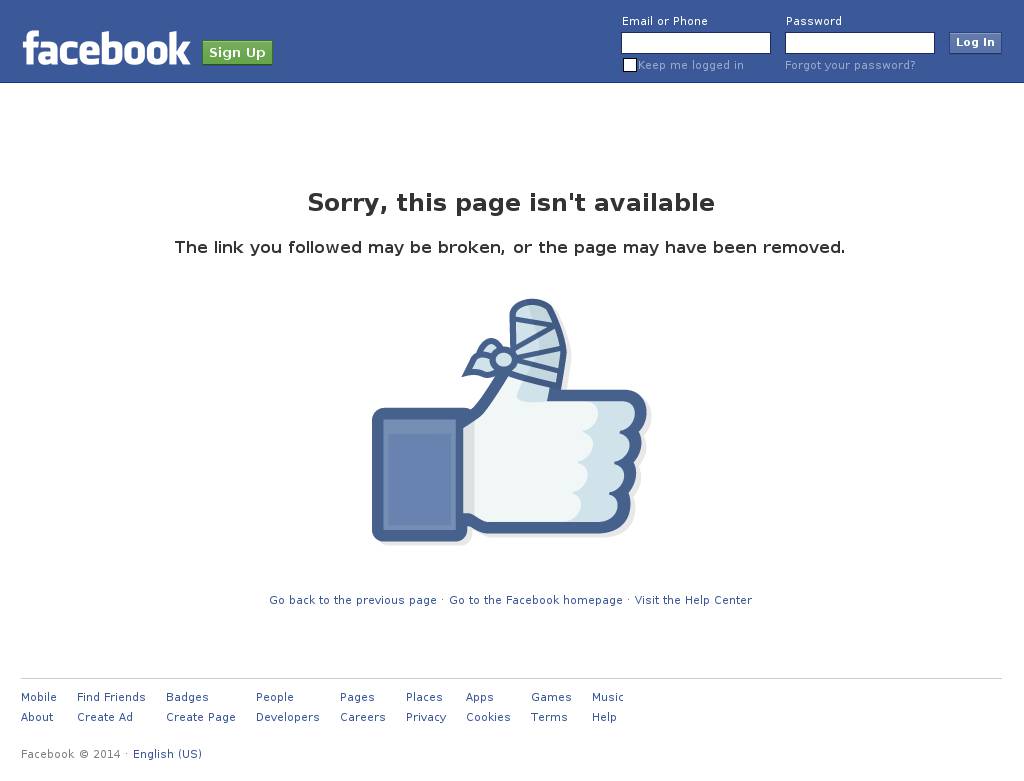This screenshot has height=781, width=1024.
Task: Open the Terms footer link
Action: tap(549, 717)
